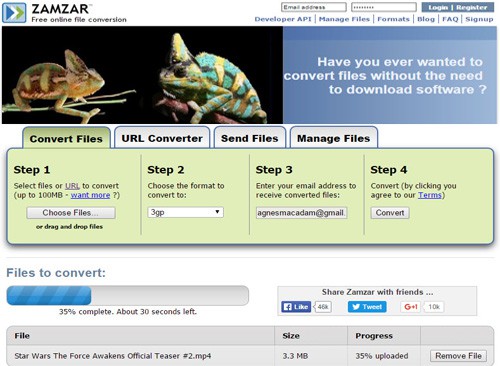Click the 'or drag and drop files' text

(x=69, y=227)
